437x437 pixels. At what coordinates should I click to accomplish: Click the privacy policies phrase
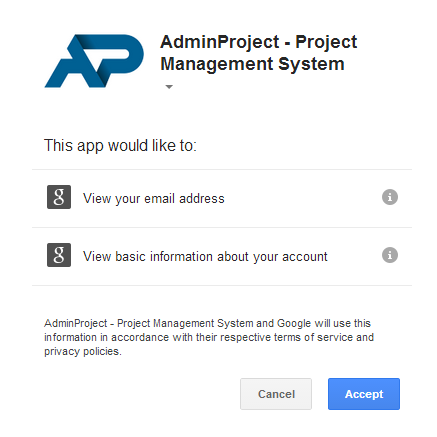pos(82,352)
